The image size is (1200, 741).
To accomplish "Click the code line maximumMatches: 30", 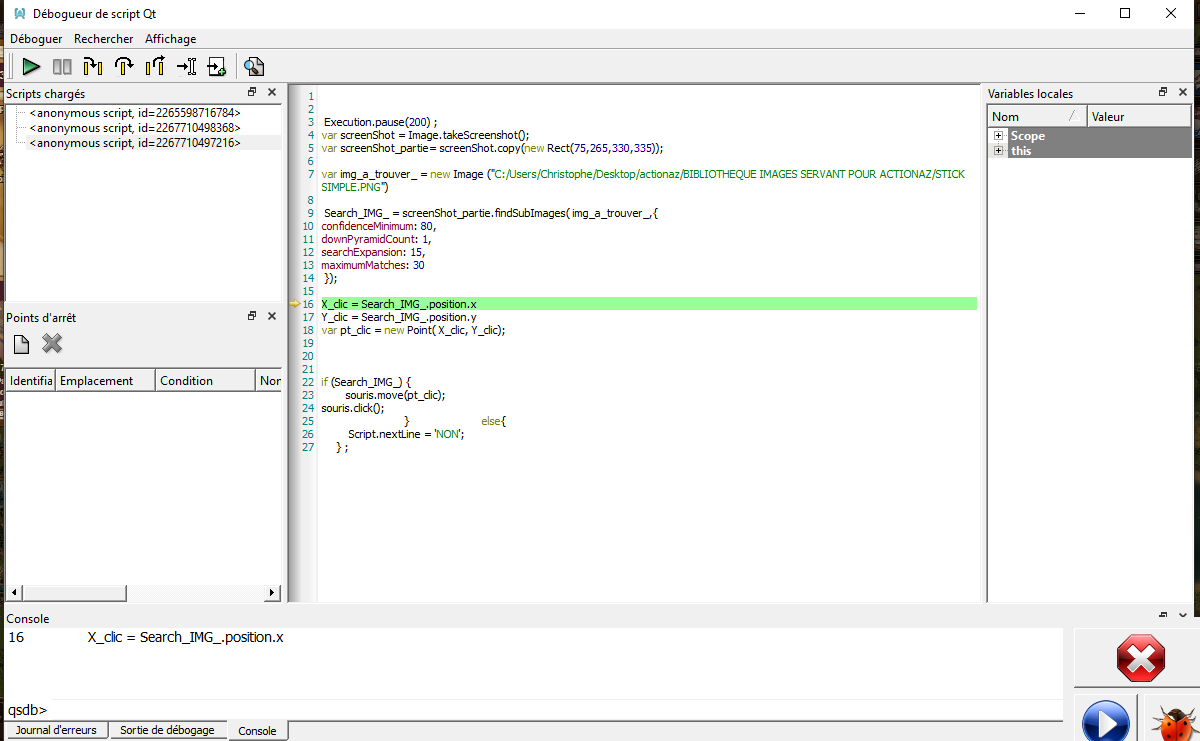I will pos(372,265).
